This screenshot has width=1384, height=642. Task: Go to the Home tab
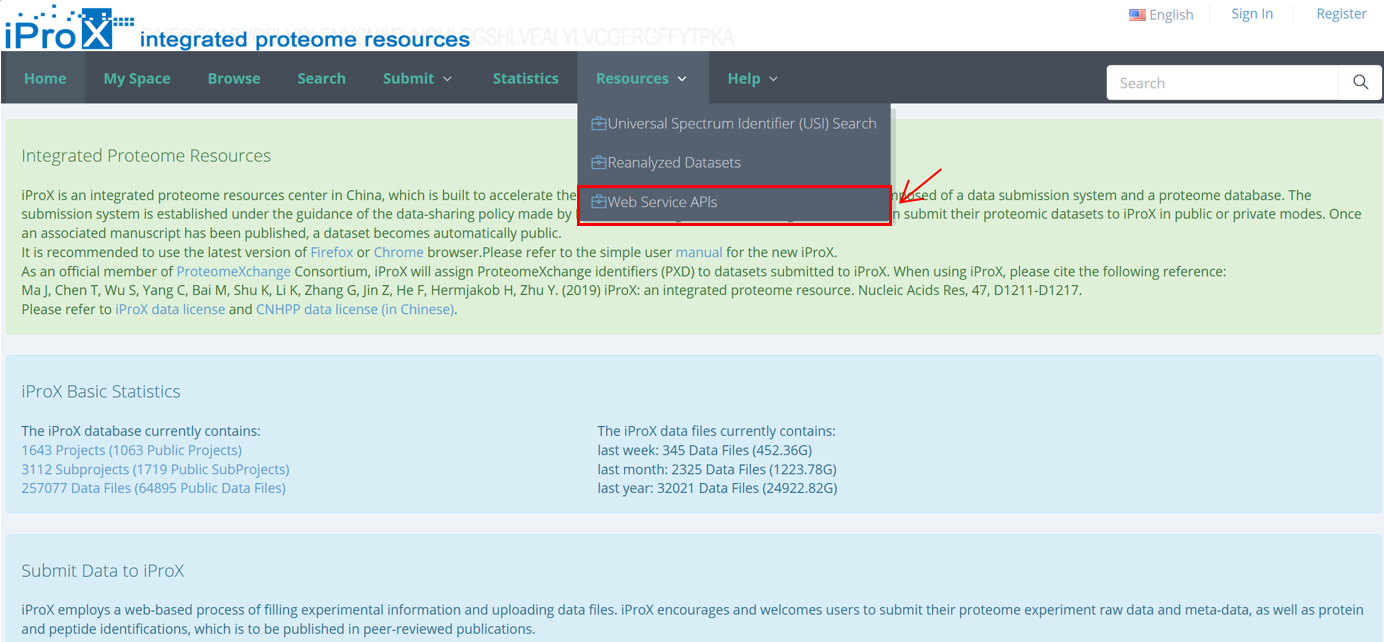45,79
